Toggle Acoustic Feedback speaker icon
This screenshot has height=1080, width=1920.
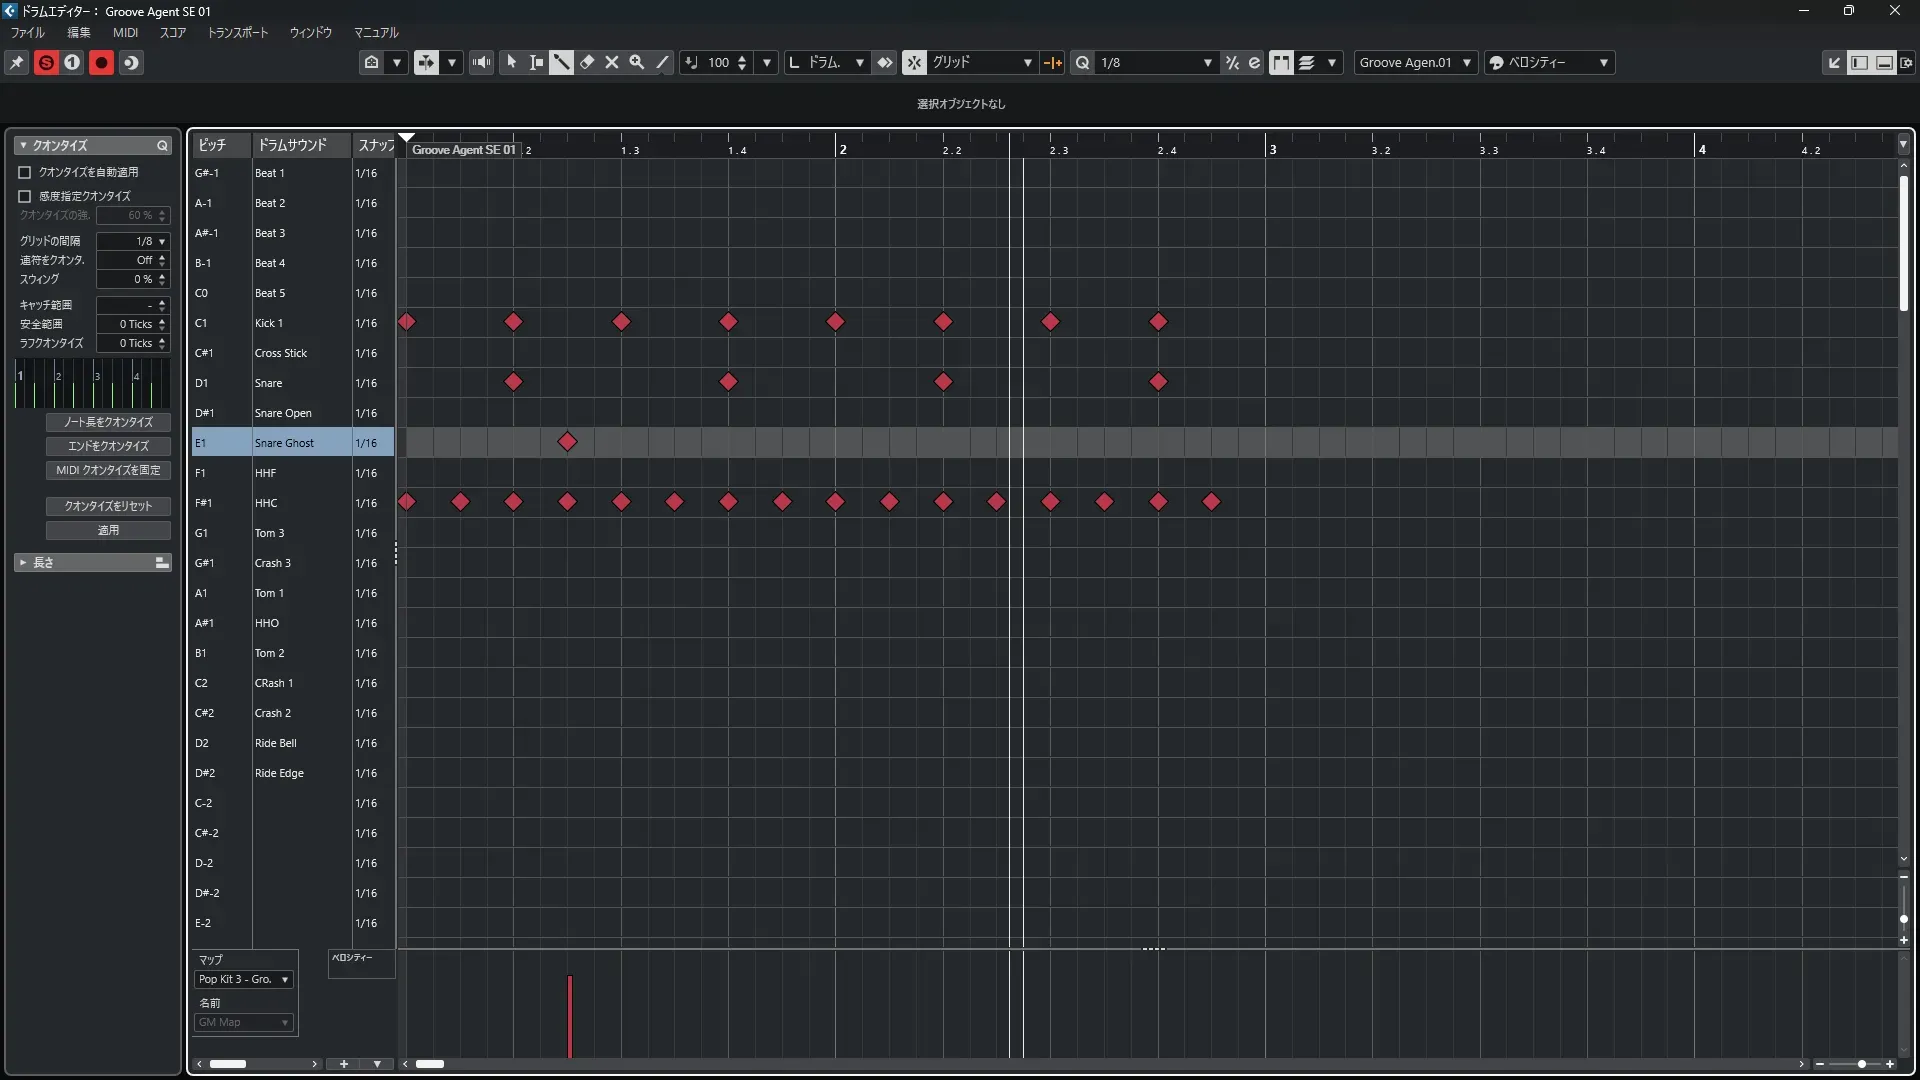click(x=481, y=62)
